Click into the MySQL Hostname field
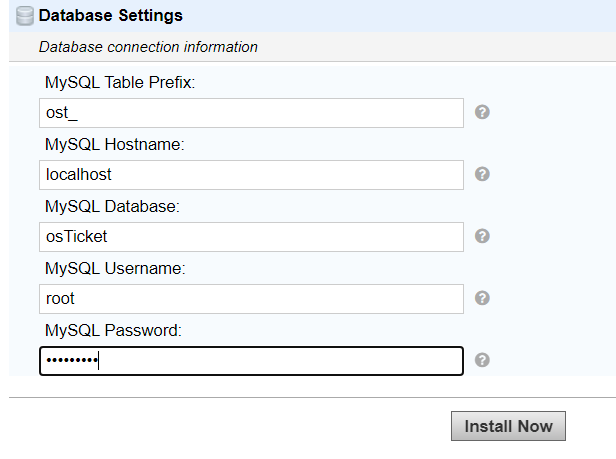Screen dimensions: 616x459 pyautogui.click(x=251, y=175)
